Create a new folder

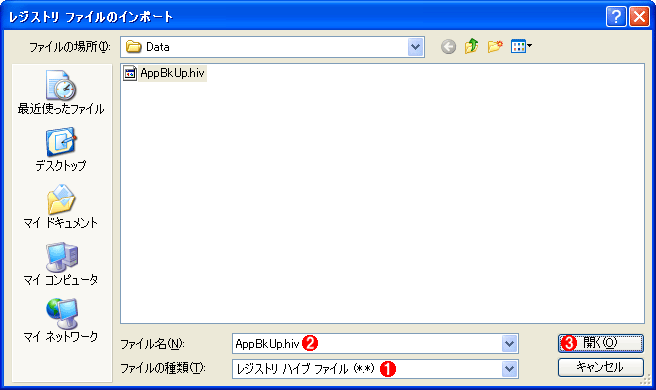point(495,46)
